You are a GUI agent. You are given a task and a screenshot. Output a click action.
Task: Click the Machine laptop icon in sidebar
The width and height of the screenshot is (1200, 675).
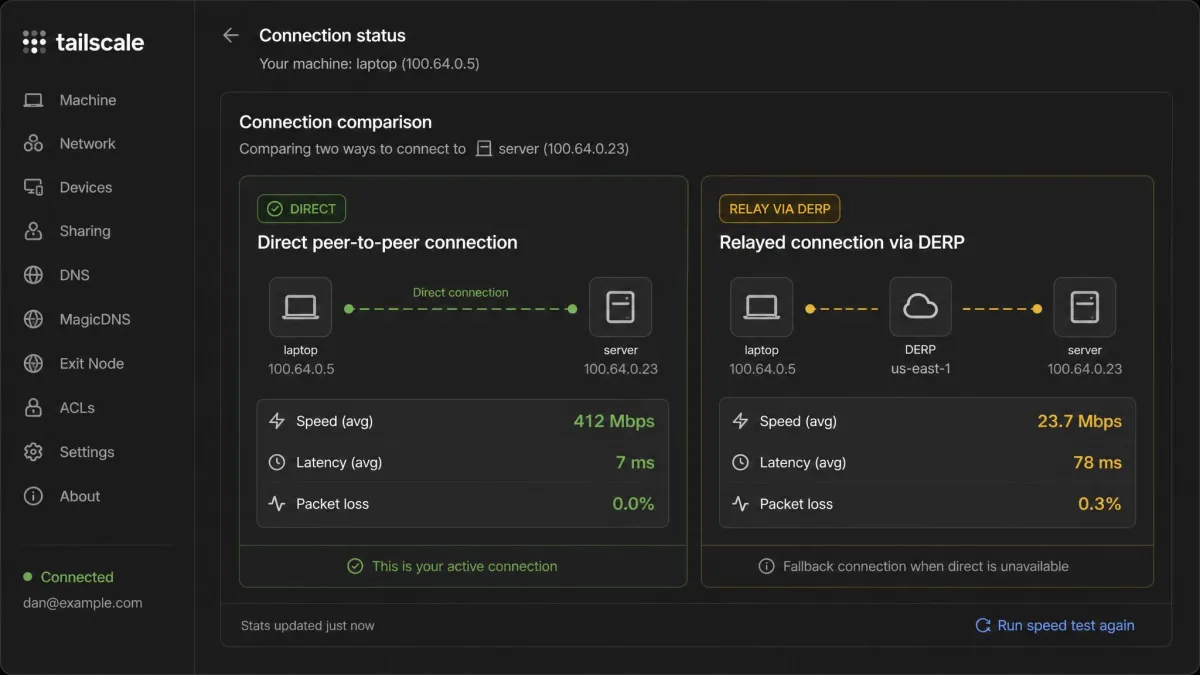tap(33, 100)
